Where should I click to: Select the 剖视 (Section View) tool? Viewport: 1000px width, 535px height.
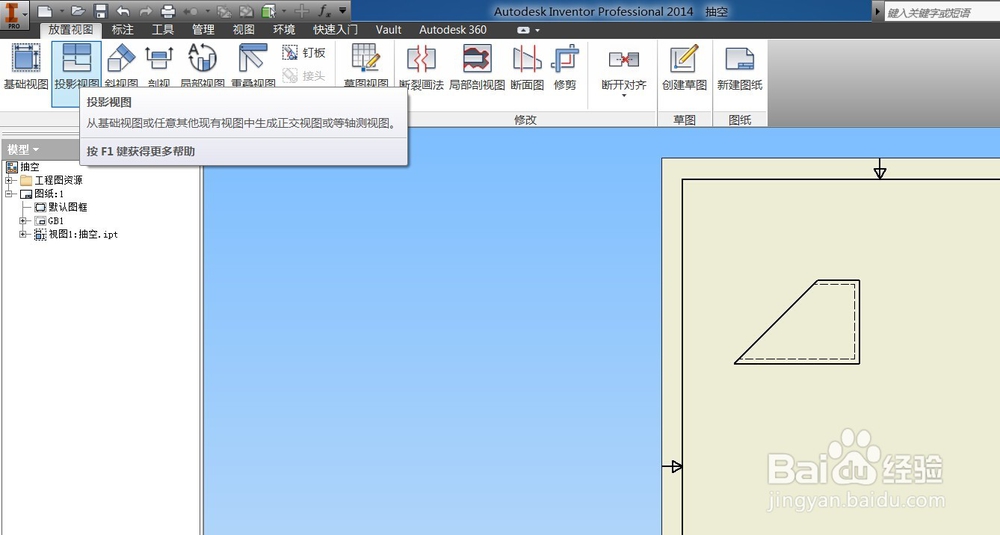coord(159,66)
